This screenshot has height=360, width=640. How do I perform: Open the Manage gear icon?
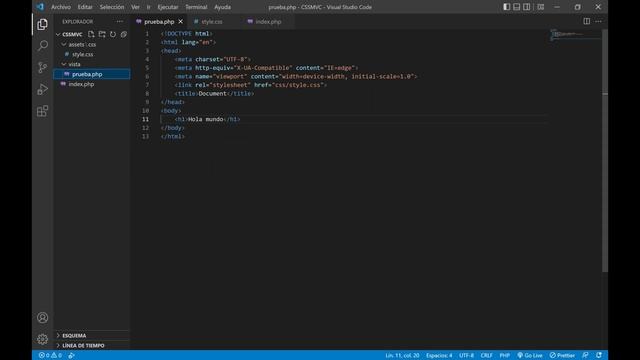(42, 339)
